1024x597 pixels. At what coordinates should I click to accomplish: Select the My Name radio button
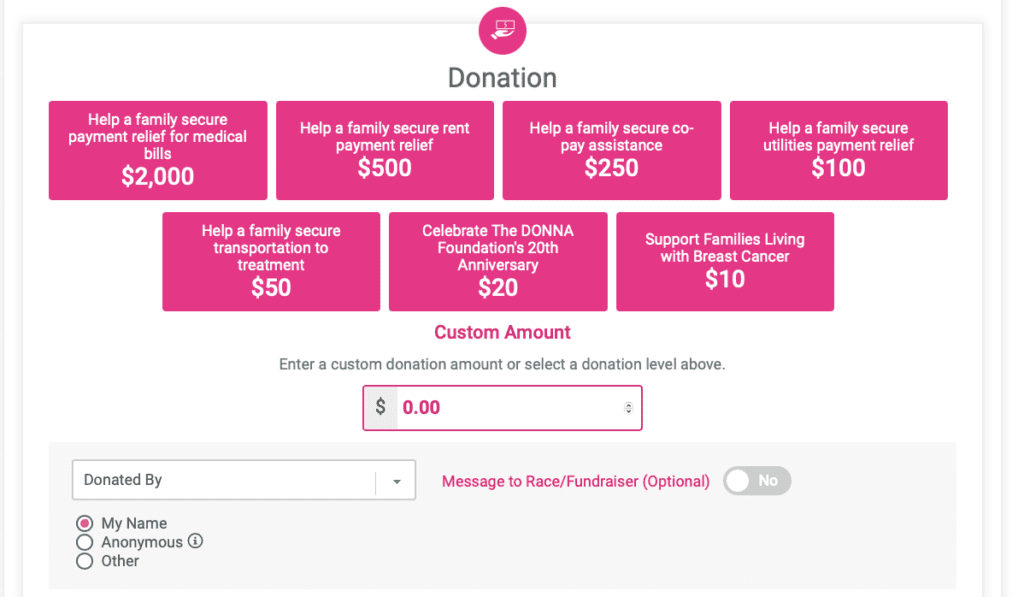(x=84, y=523)
